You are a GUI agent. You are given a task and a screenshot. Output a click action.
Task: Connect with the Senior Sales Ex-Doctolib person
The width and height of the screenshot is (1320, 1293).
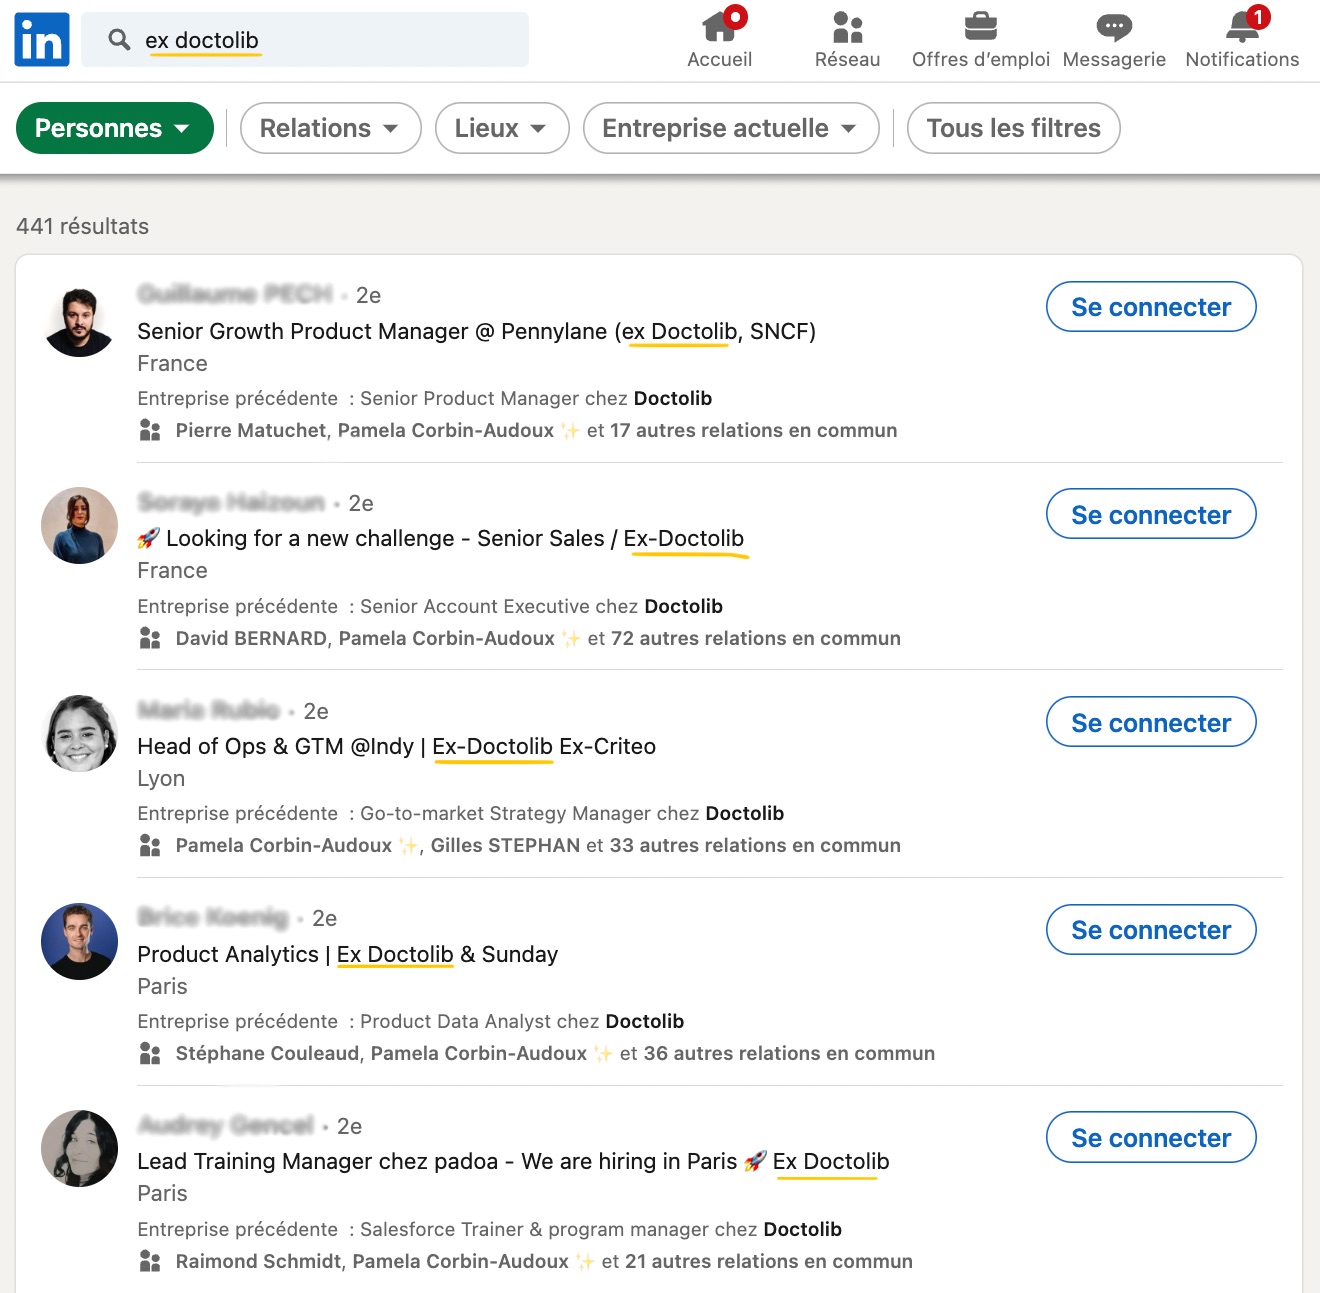pyautogui.click(x=1151, y=515)
